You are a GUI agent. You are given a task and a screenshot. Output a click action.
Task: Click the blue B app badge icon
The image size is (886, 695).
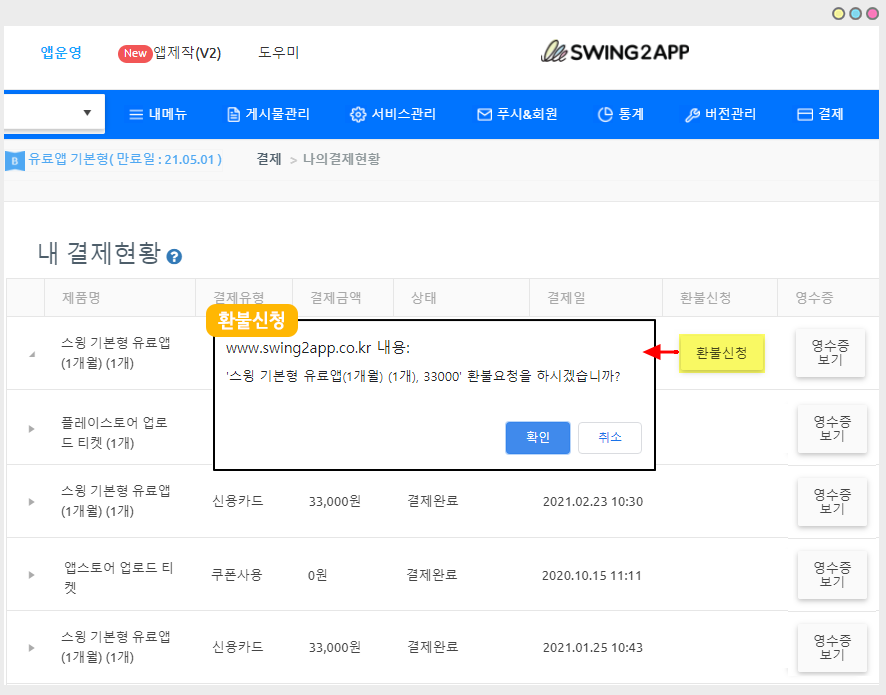pyautogui.click(x=14, y=160)
